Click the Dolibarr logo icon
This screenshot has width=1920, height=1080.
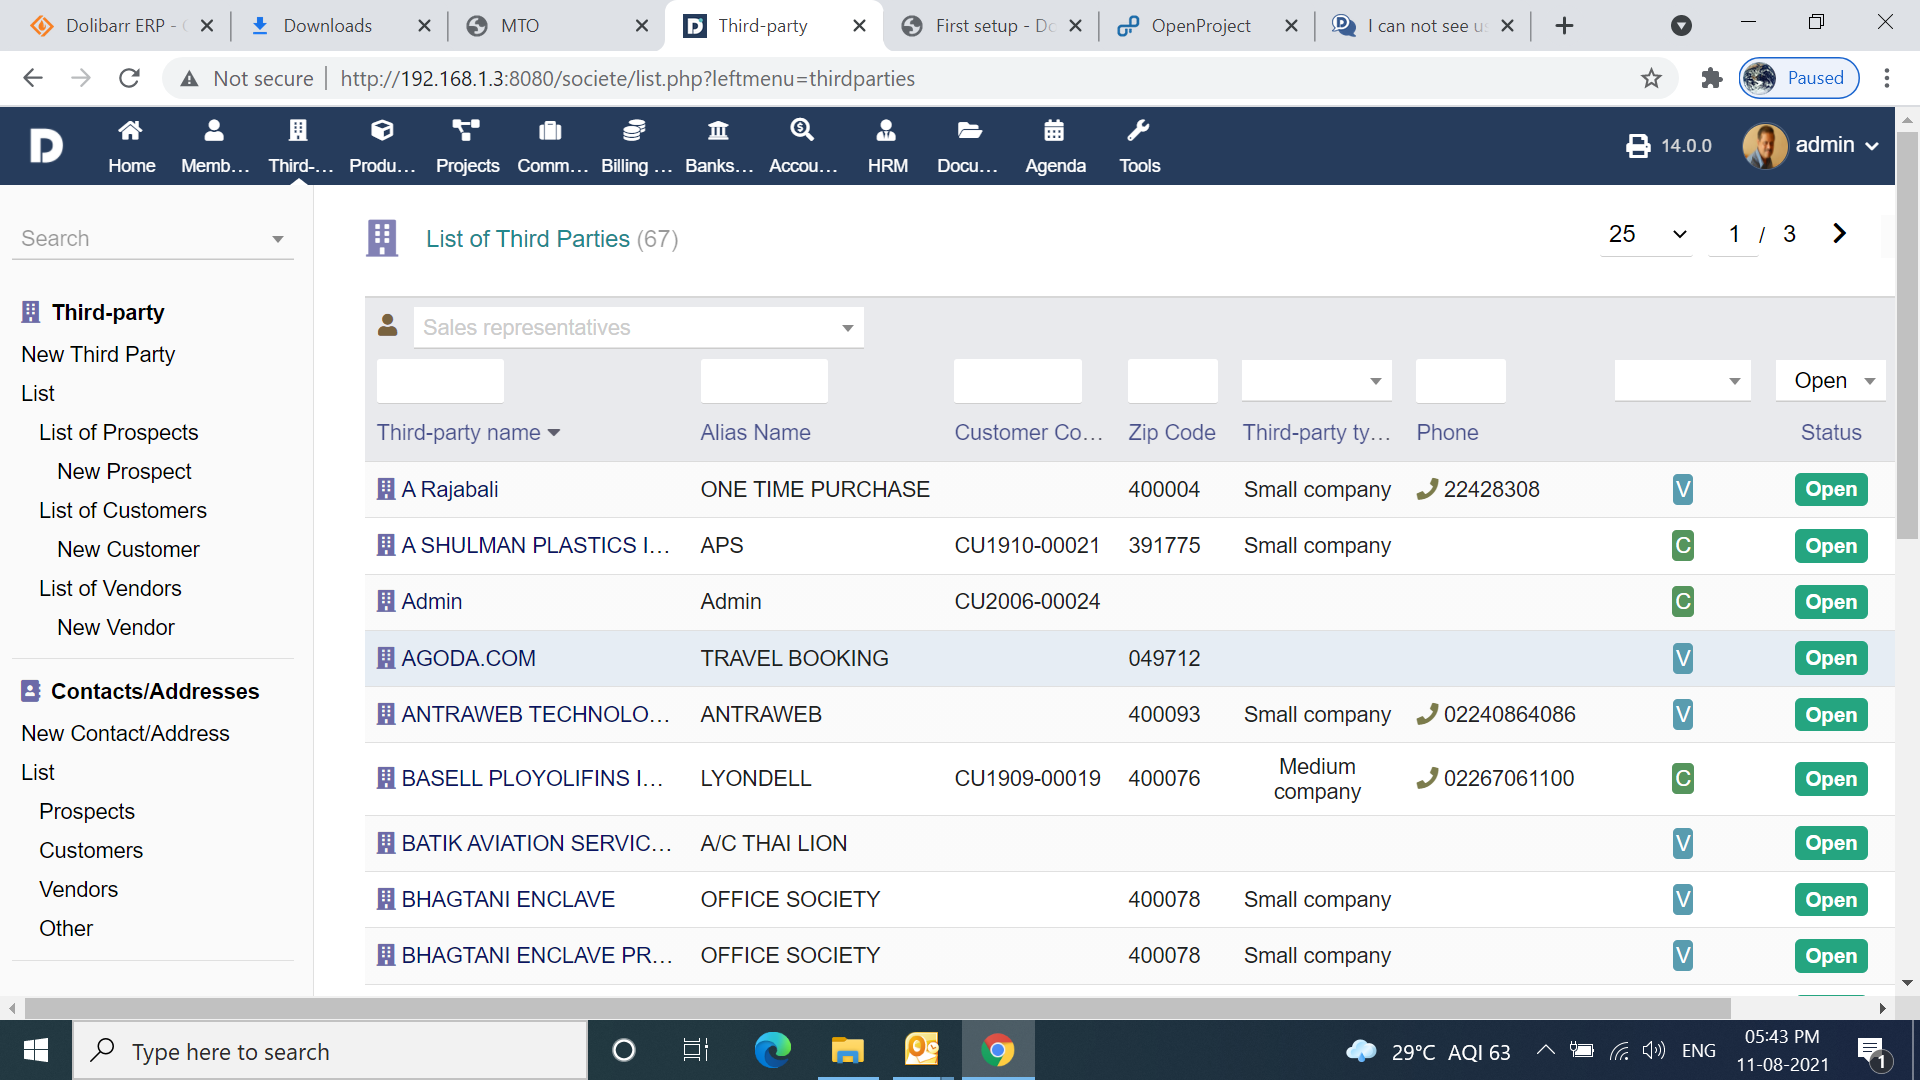click(x=46, y=146)
